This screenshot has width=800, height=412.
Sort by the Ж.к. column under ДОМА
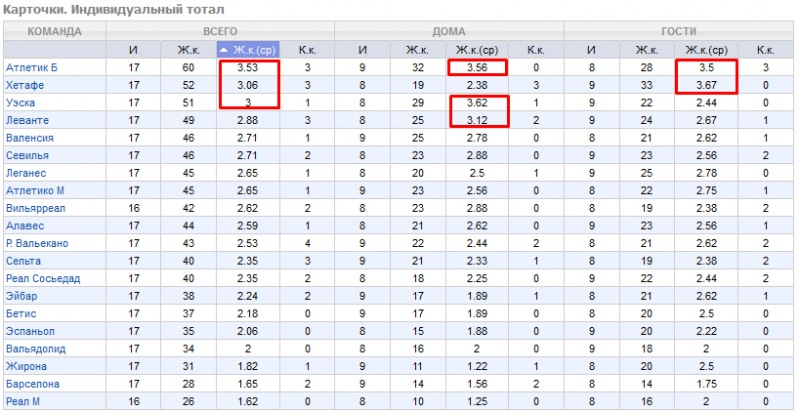pyautogui.click(x=418, y=50)
